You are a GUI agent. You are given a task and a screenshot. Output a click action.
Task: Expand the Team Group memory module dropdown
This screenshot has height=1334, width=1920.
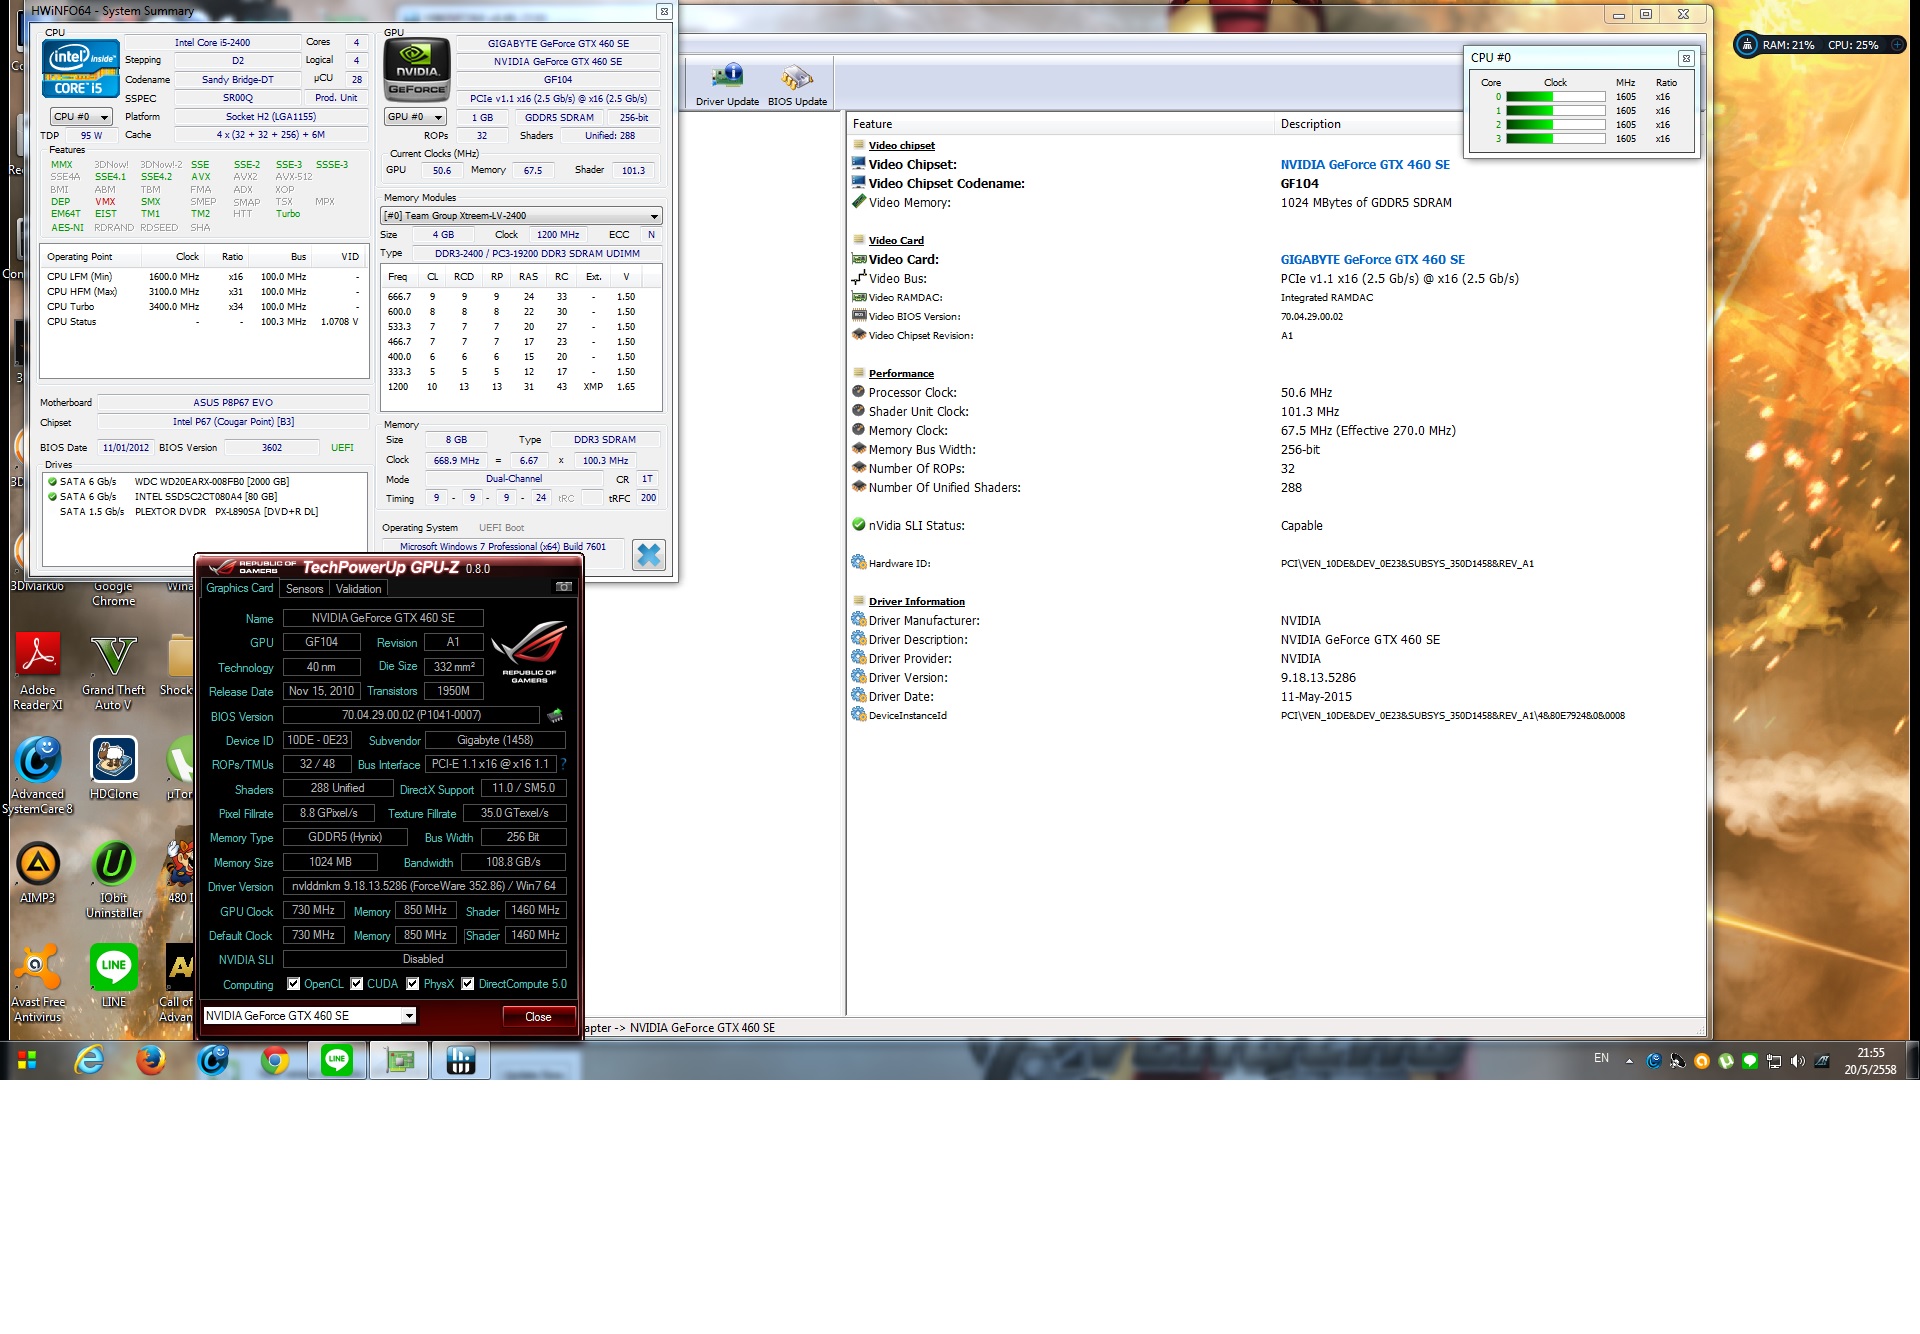[521, 216]
